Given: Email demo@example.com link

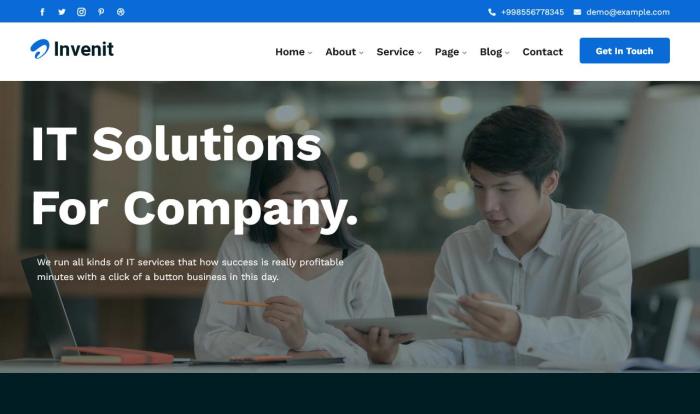Looking at the screenshot, I should (628, 12).
